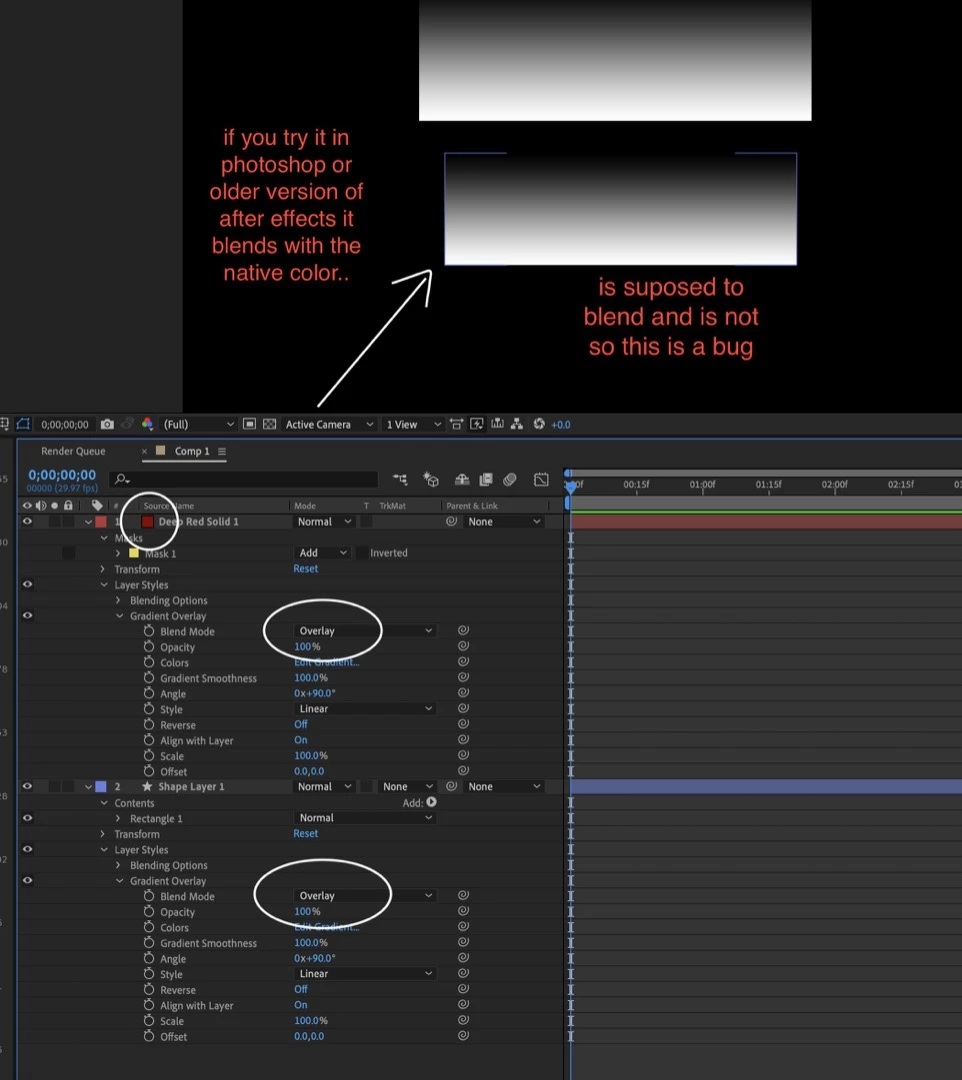962x1080 pixels.
Task: Open the (Full) resolution dropdown
Action: pos(198,424)
